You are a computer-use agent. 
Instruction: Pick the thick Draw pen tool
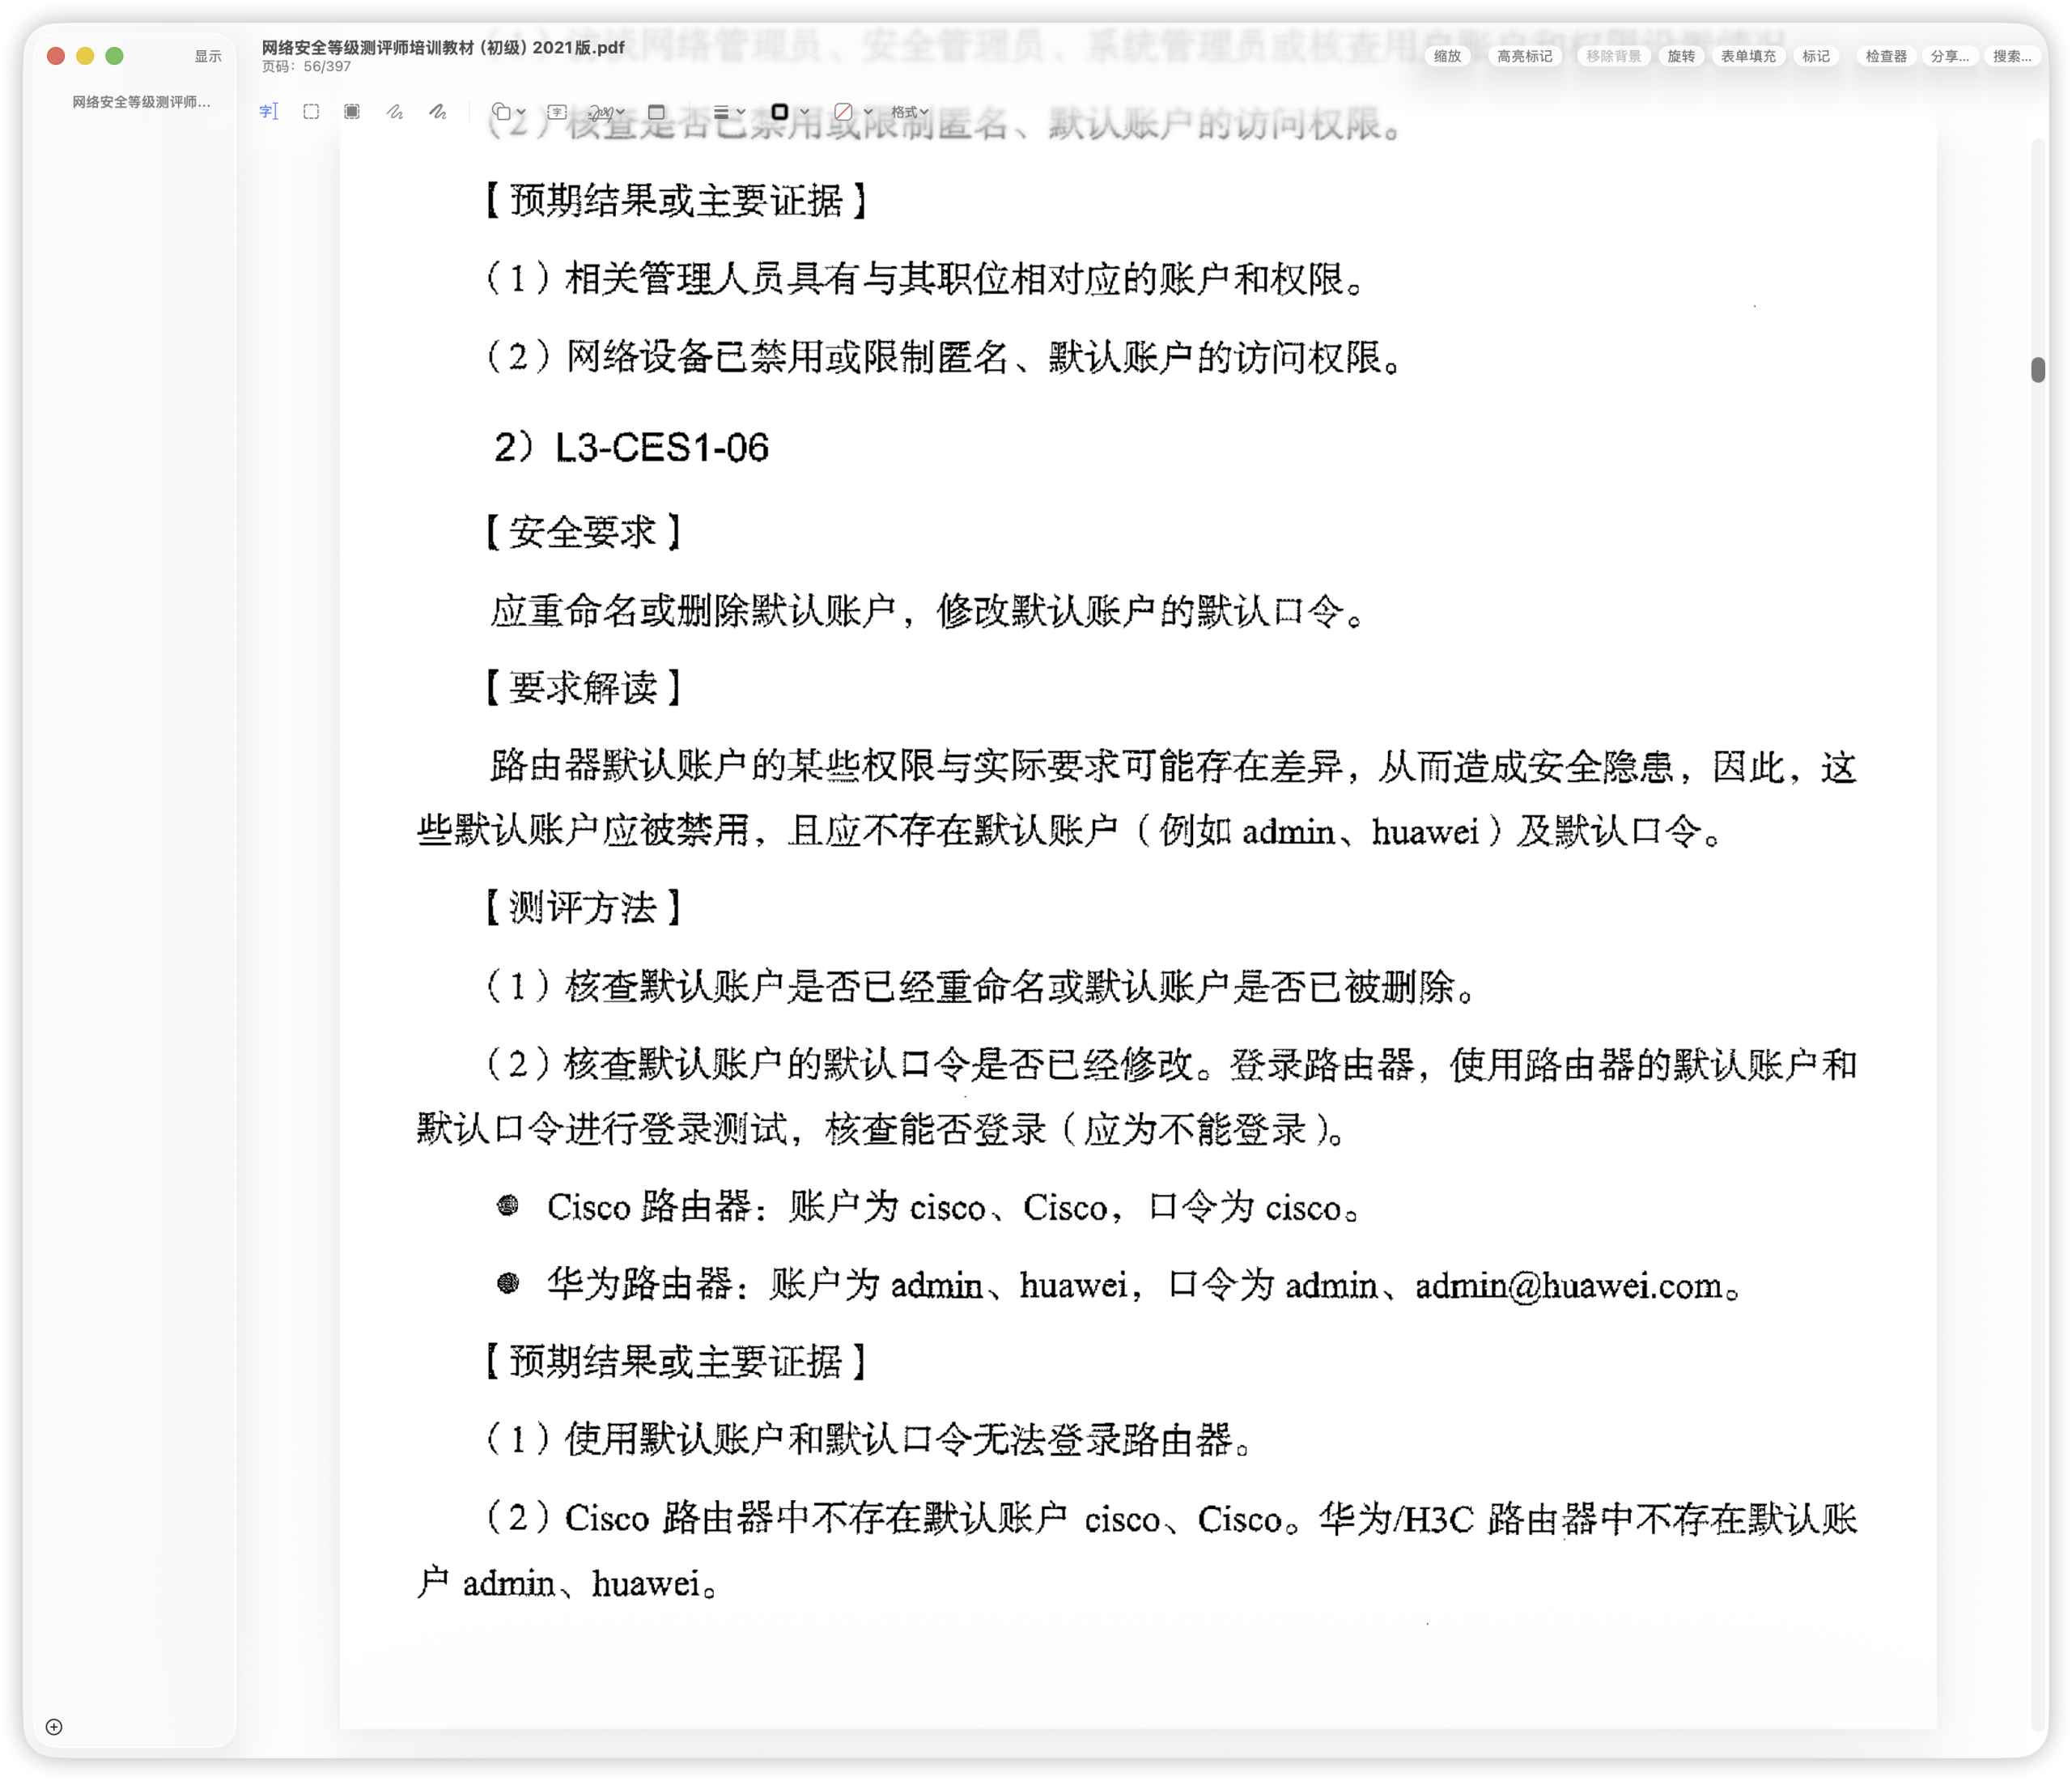(438, 112)
